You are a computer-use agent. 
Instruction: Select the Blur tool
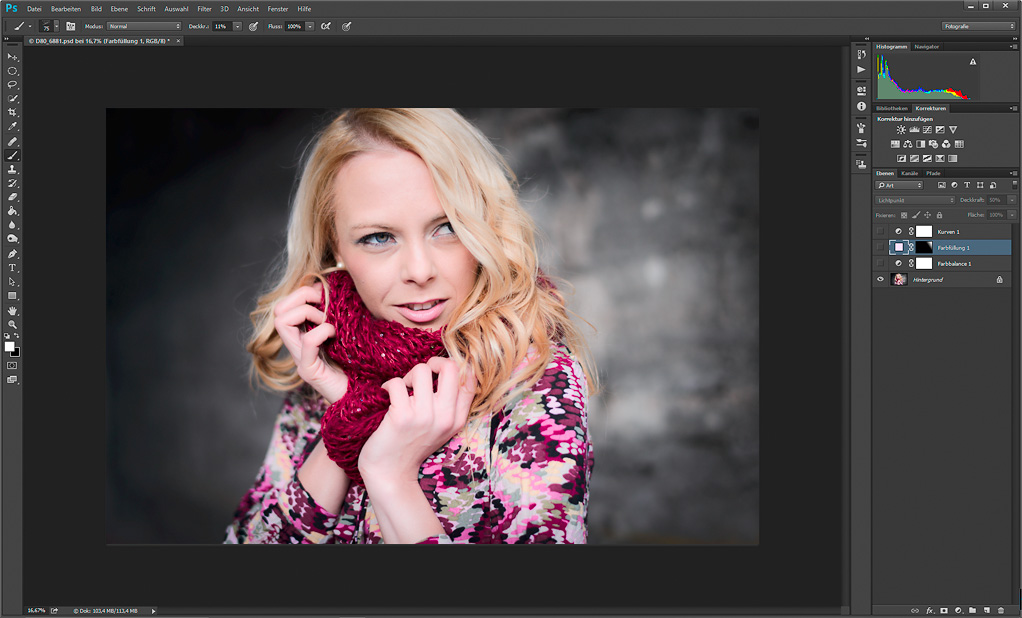12,226
